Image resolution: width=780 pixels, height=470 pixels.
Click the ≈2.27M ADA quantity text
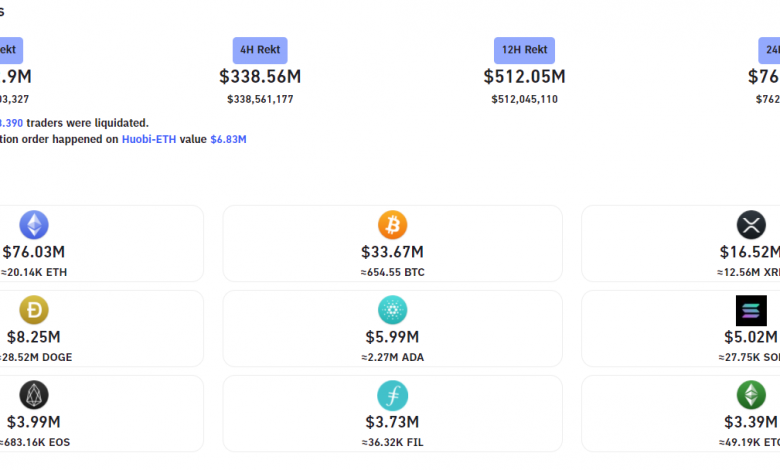point(392,357)
